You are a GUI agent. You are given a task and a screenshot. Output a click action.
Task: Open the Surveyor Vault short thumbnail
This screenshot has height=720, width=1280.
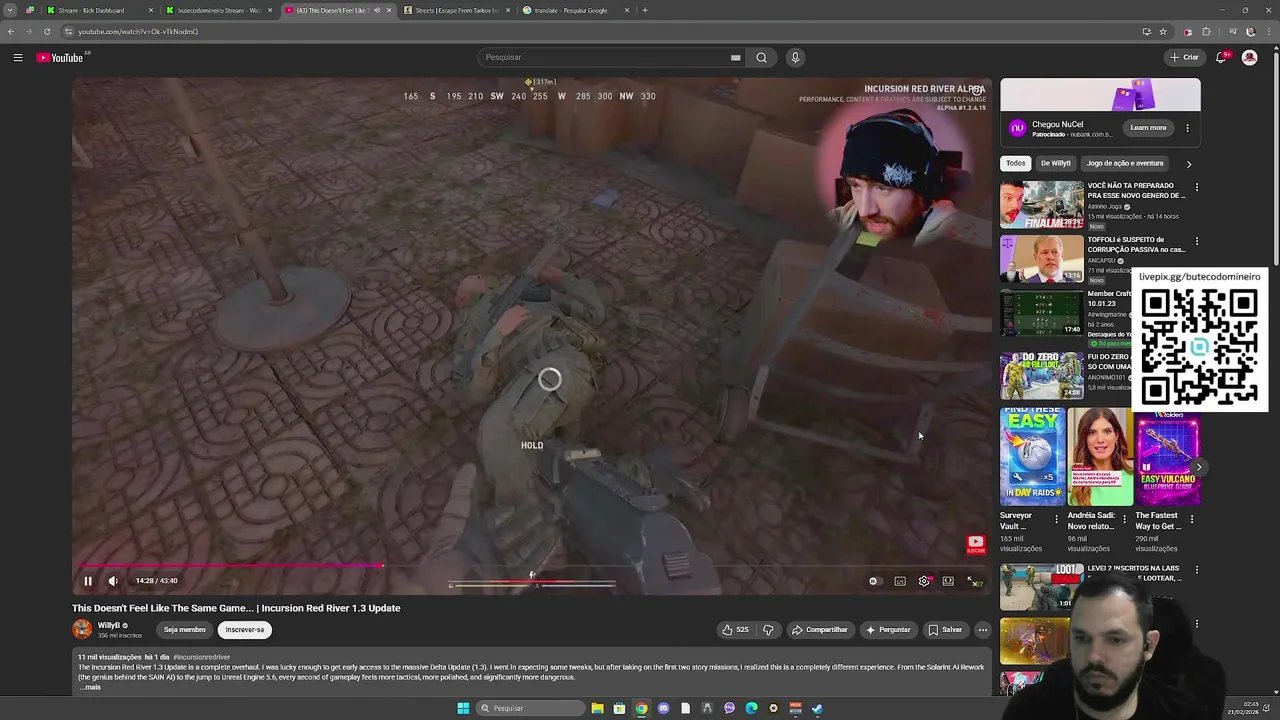tap(1032, 456)
